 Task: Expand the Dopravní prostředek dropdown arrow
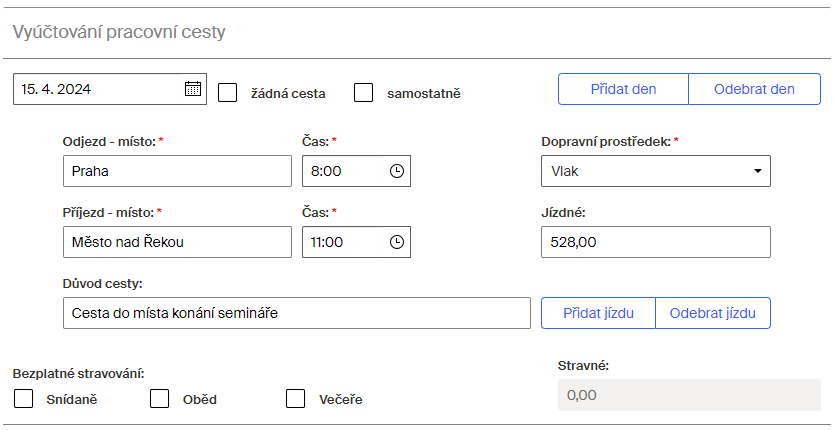pyautogui.click(x=758, y=171)
